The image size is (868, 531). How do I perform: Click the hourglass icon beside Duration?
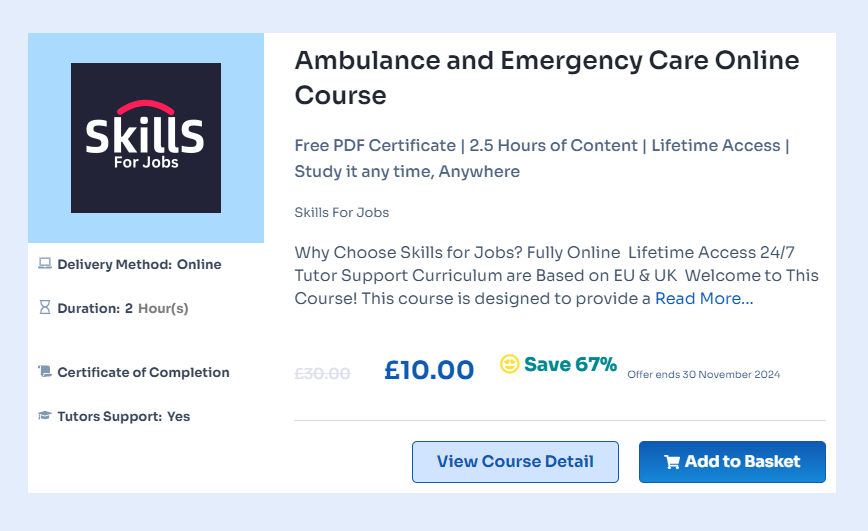click(44, 308)
